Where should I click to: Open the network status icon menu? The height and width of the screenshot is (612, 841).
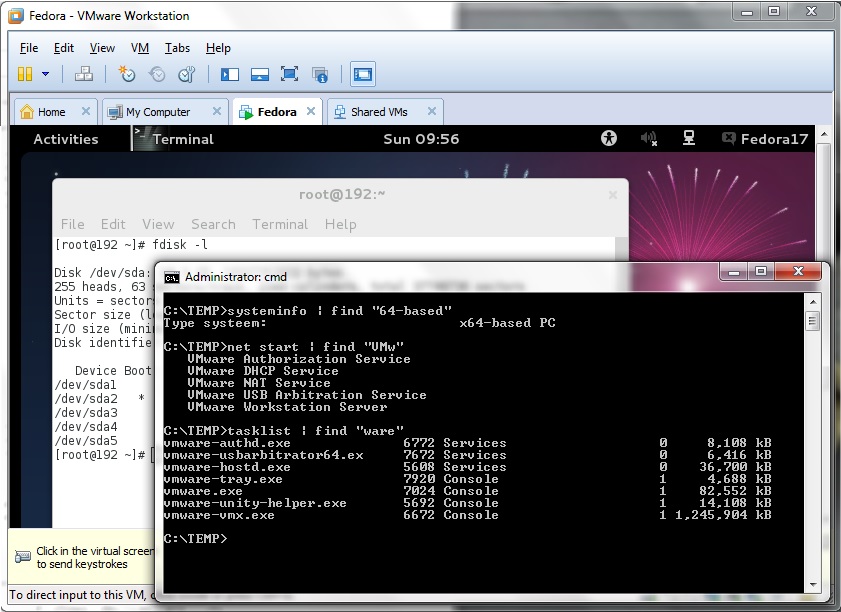coord(688,139)
